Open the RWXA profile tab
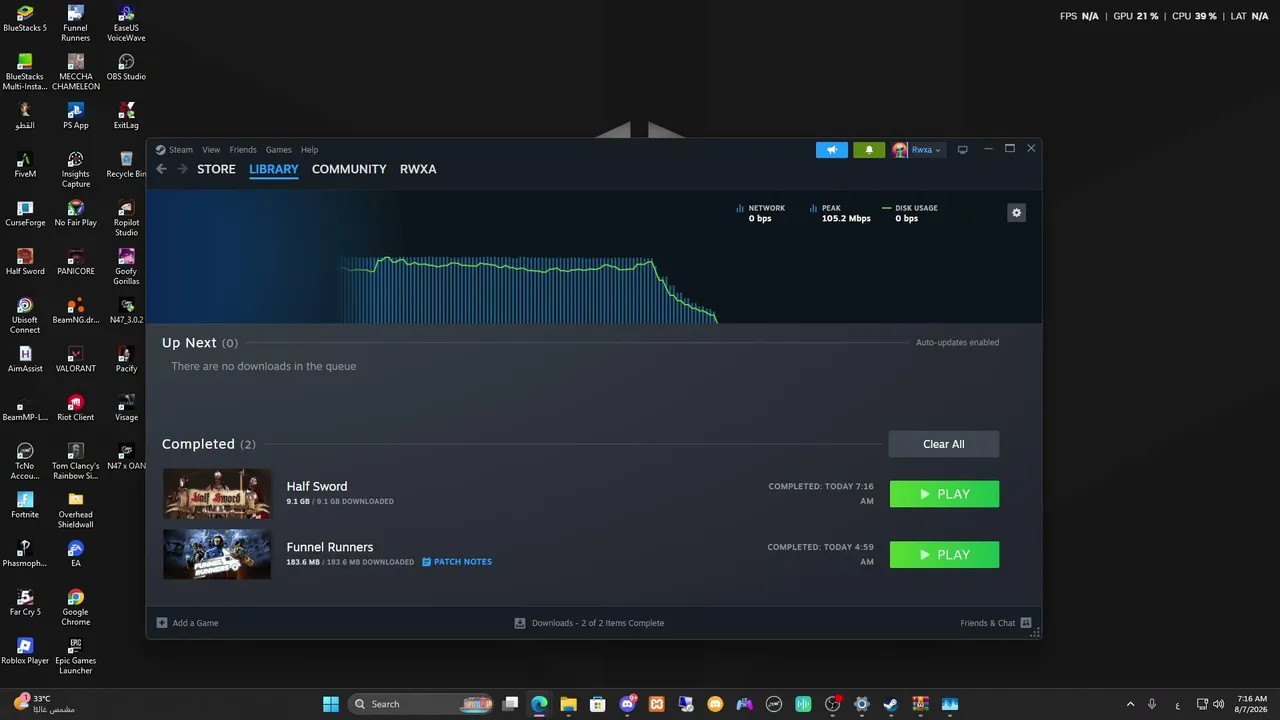 (x=418, y=169)
